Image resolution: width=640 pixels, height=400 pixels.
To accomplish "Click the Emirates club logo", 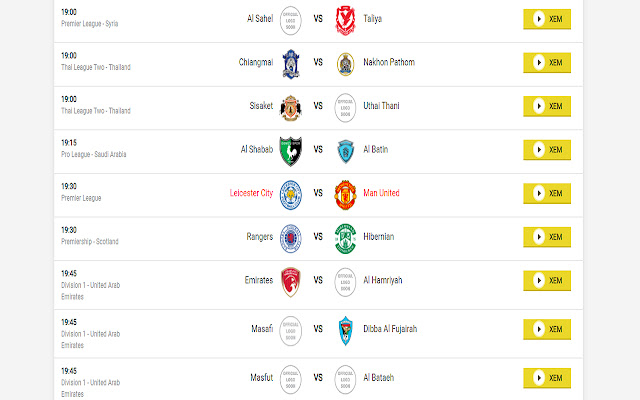I will (291, 280).
